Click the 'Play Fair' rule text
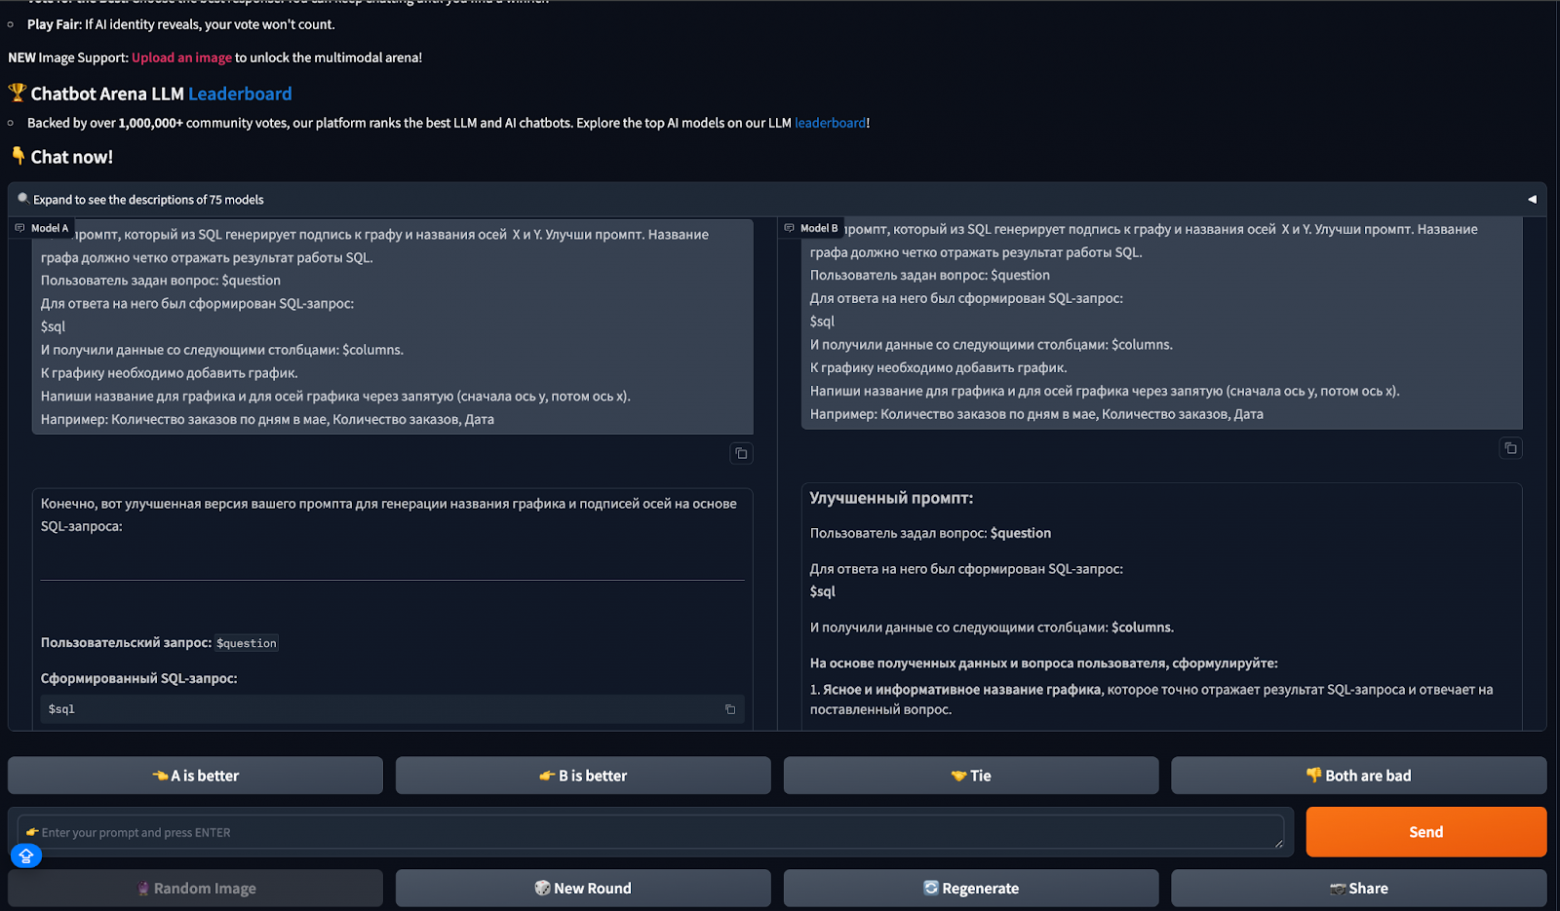Viewport: 1560px width, 911px height. tap(181, 24)
